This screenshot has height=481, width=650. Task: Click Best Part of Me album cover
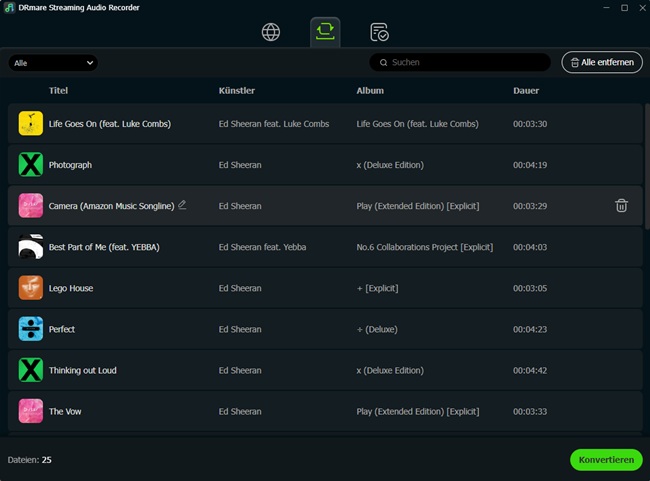point(31,246)
